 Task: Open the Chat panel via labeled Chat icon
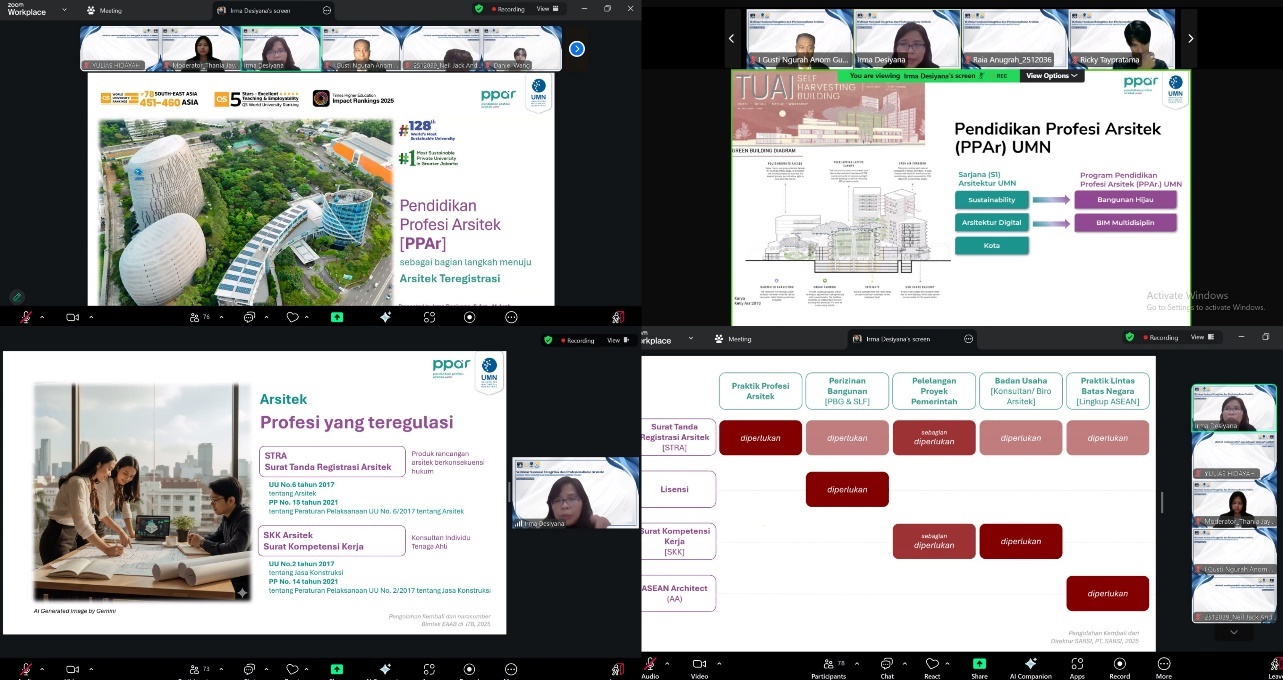pyautogui.click(x=886, y=665)
